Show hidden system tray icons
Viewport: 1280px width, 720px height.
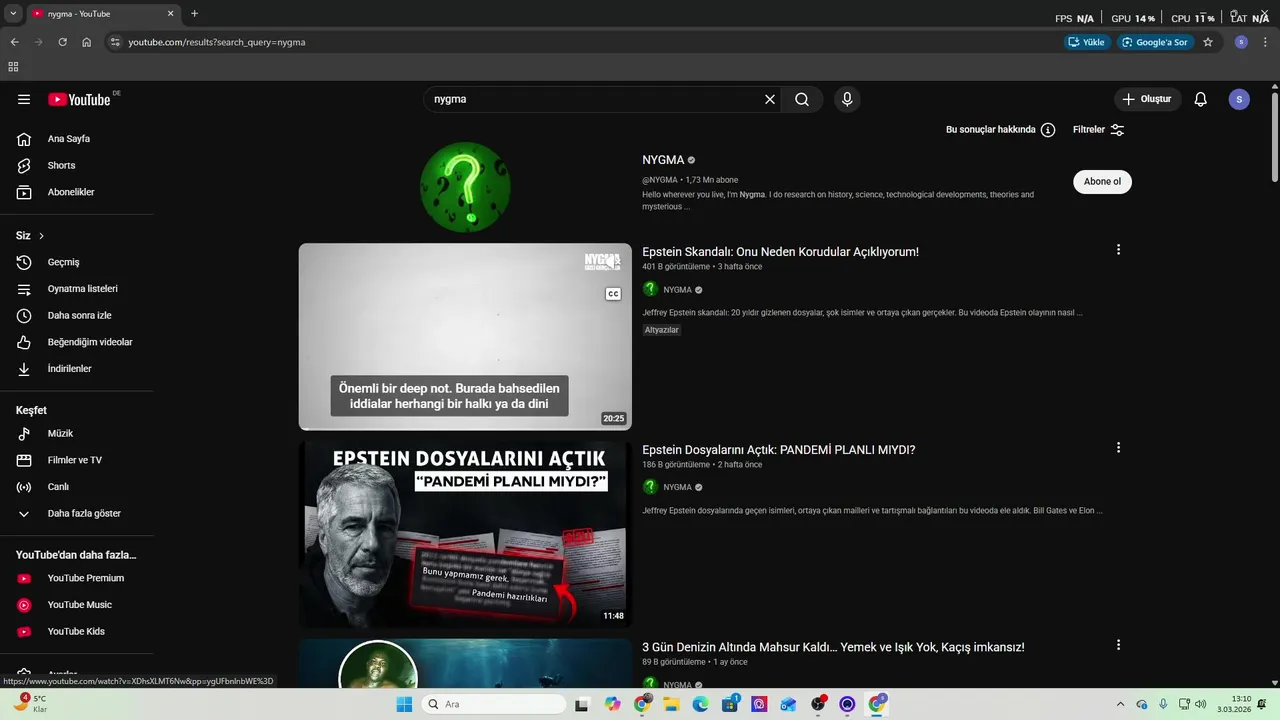(x=1120, y=704)
